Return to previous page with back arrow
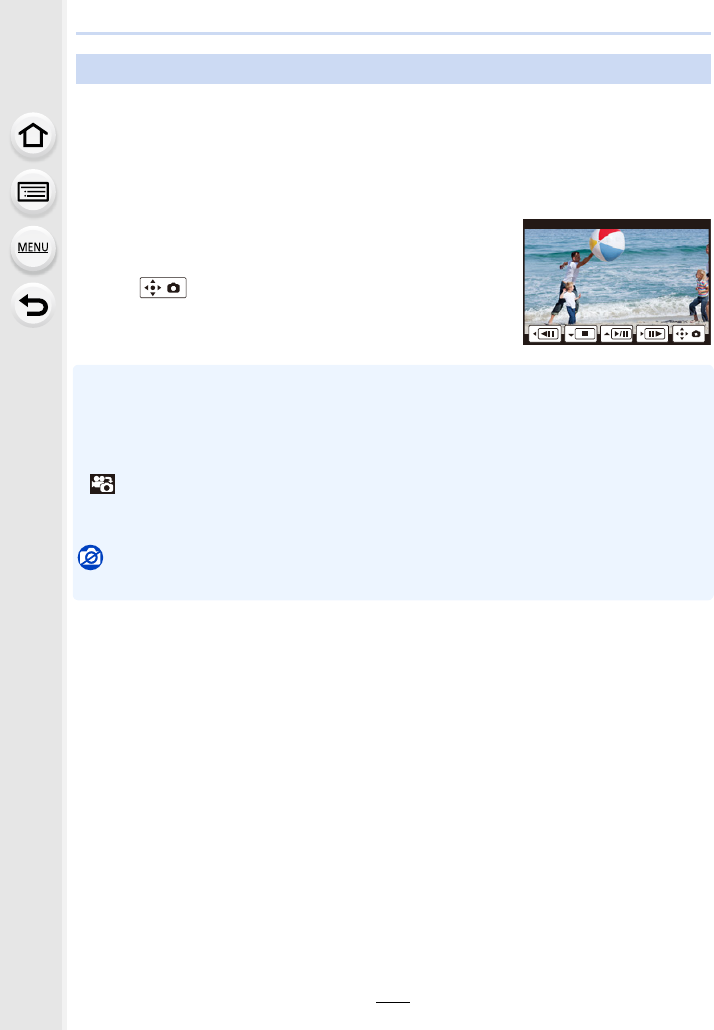This screenshot has height=1030, width=714. 33,305
